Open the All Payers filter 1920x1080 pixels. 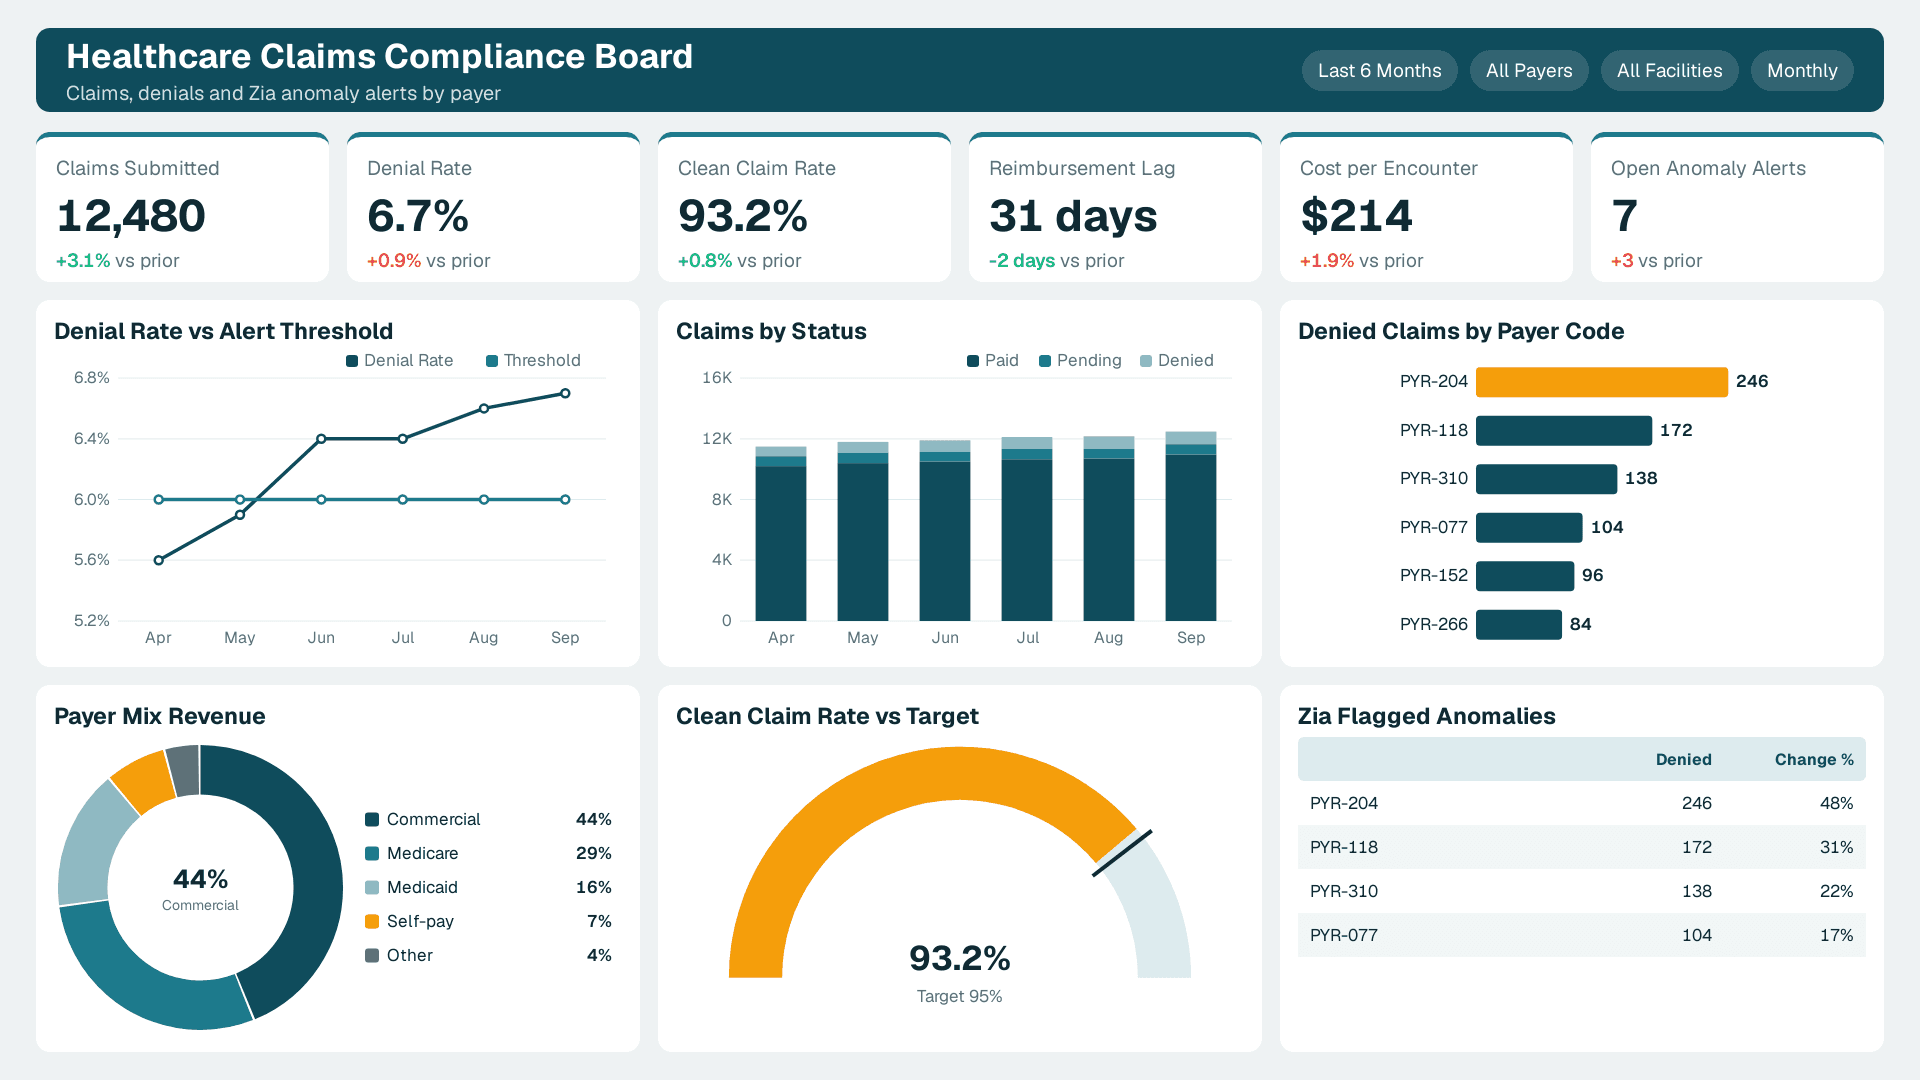point(1529,71)
